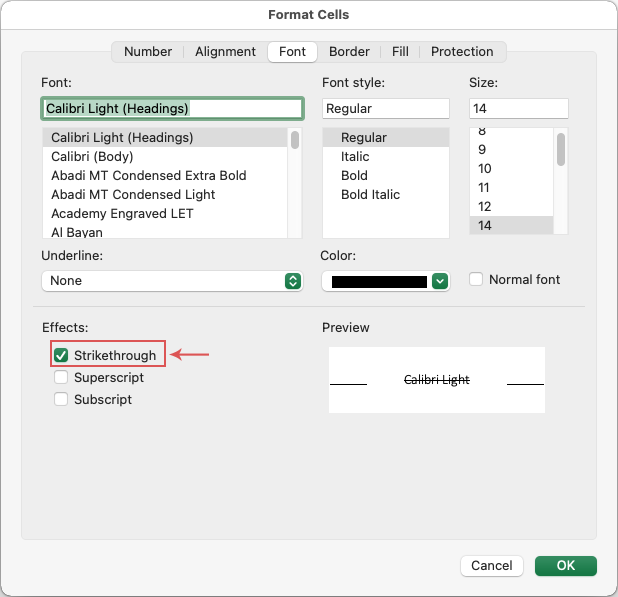Open the font Color dropdown arrow
This screenshot has height=597, width=618.
click(x=440, y=282)
